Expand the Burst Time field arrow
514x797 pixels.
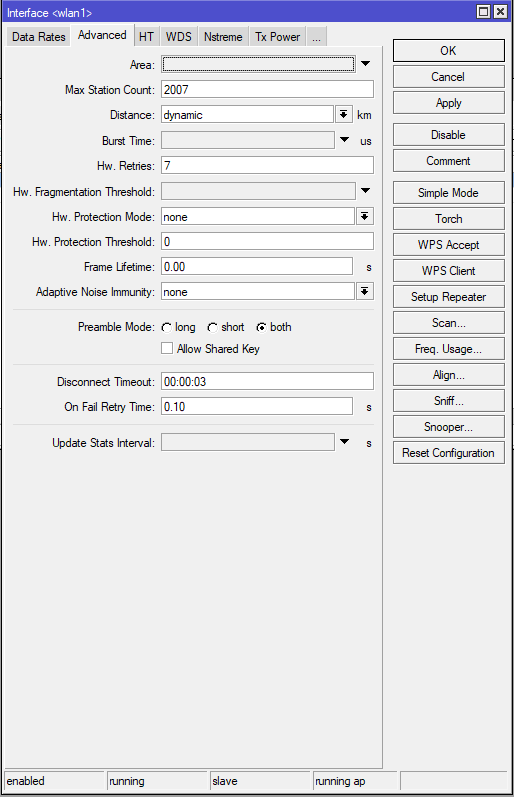point(344,140)
